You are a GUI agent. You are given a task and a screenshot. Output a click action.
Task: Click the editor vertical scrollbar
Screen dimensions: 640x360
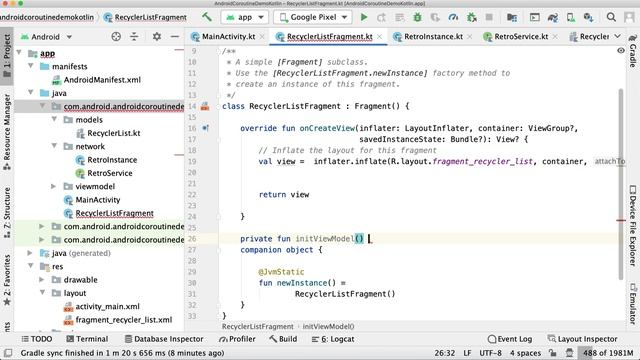pos(621,184)
